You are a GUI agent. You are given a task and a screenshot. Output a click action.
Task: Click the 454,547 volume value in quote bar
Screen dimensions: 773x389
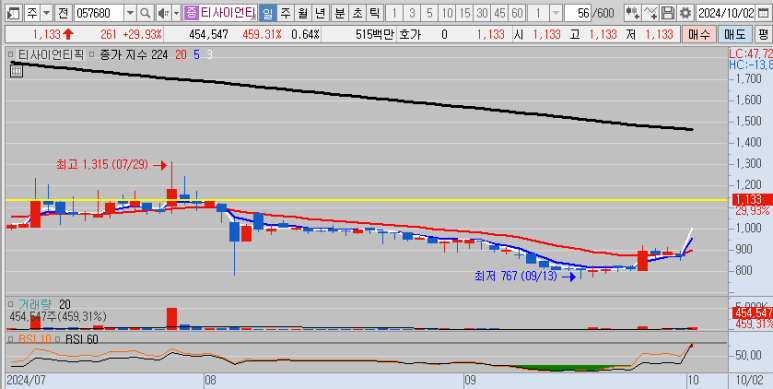coord(209,35)
